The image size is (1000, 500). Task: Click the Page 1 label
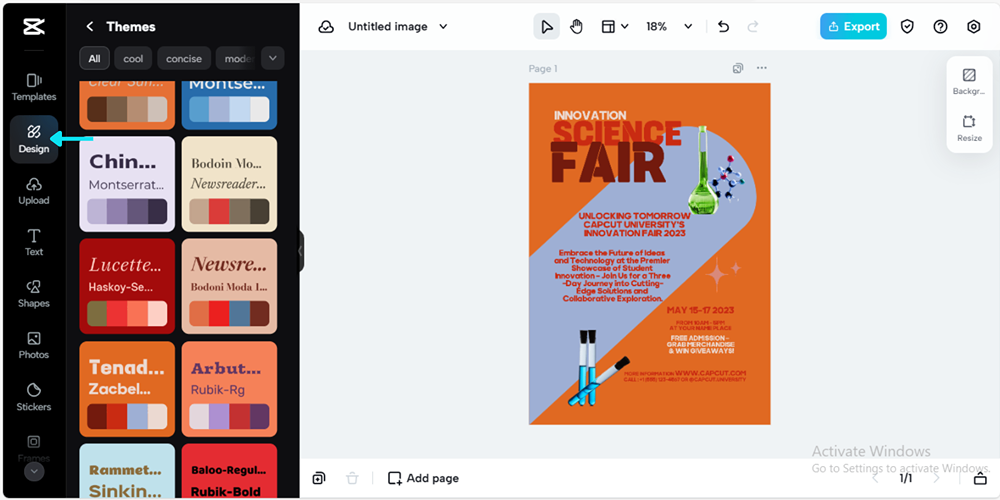(x=543, y=69)
